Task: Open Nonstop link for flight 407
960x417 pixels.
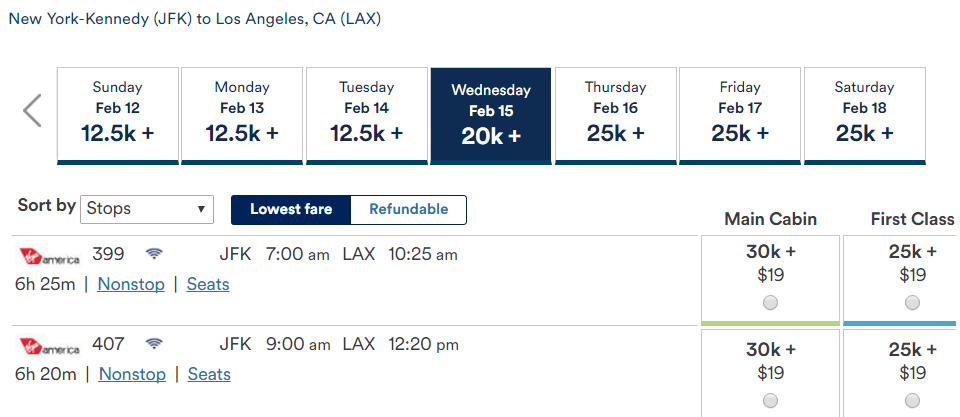Action: point(132,375)
